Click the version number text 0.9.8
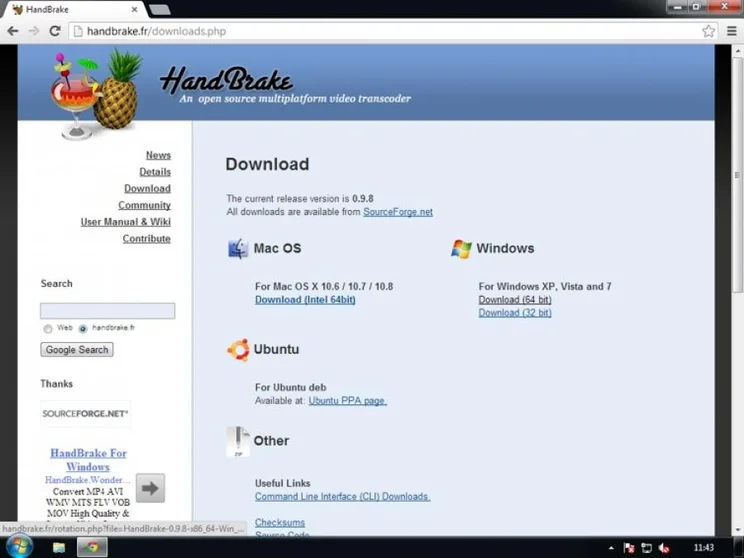The height and width of the screenshot is (558, 744). coord(363,199)
